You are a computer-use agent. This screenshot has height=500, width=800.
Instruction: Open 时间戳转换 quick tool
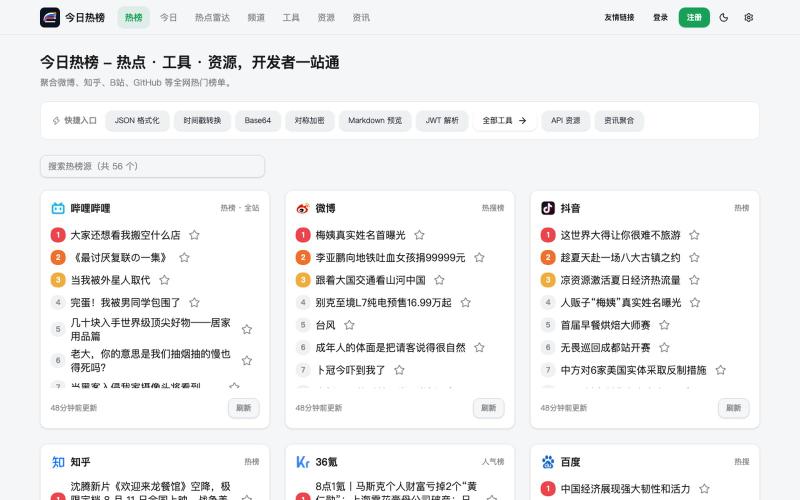(202, 121)
